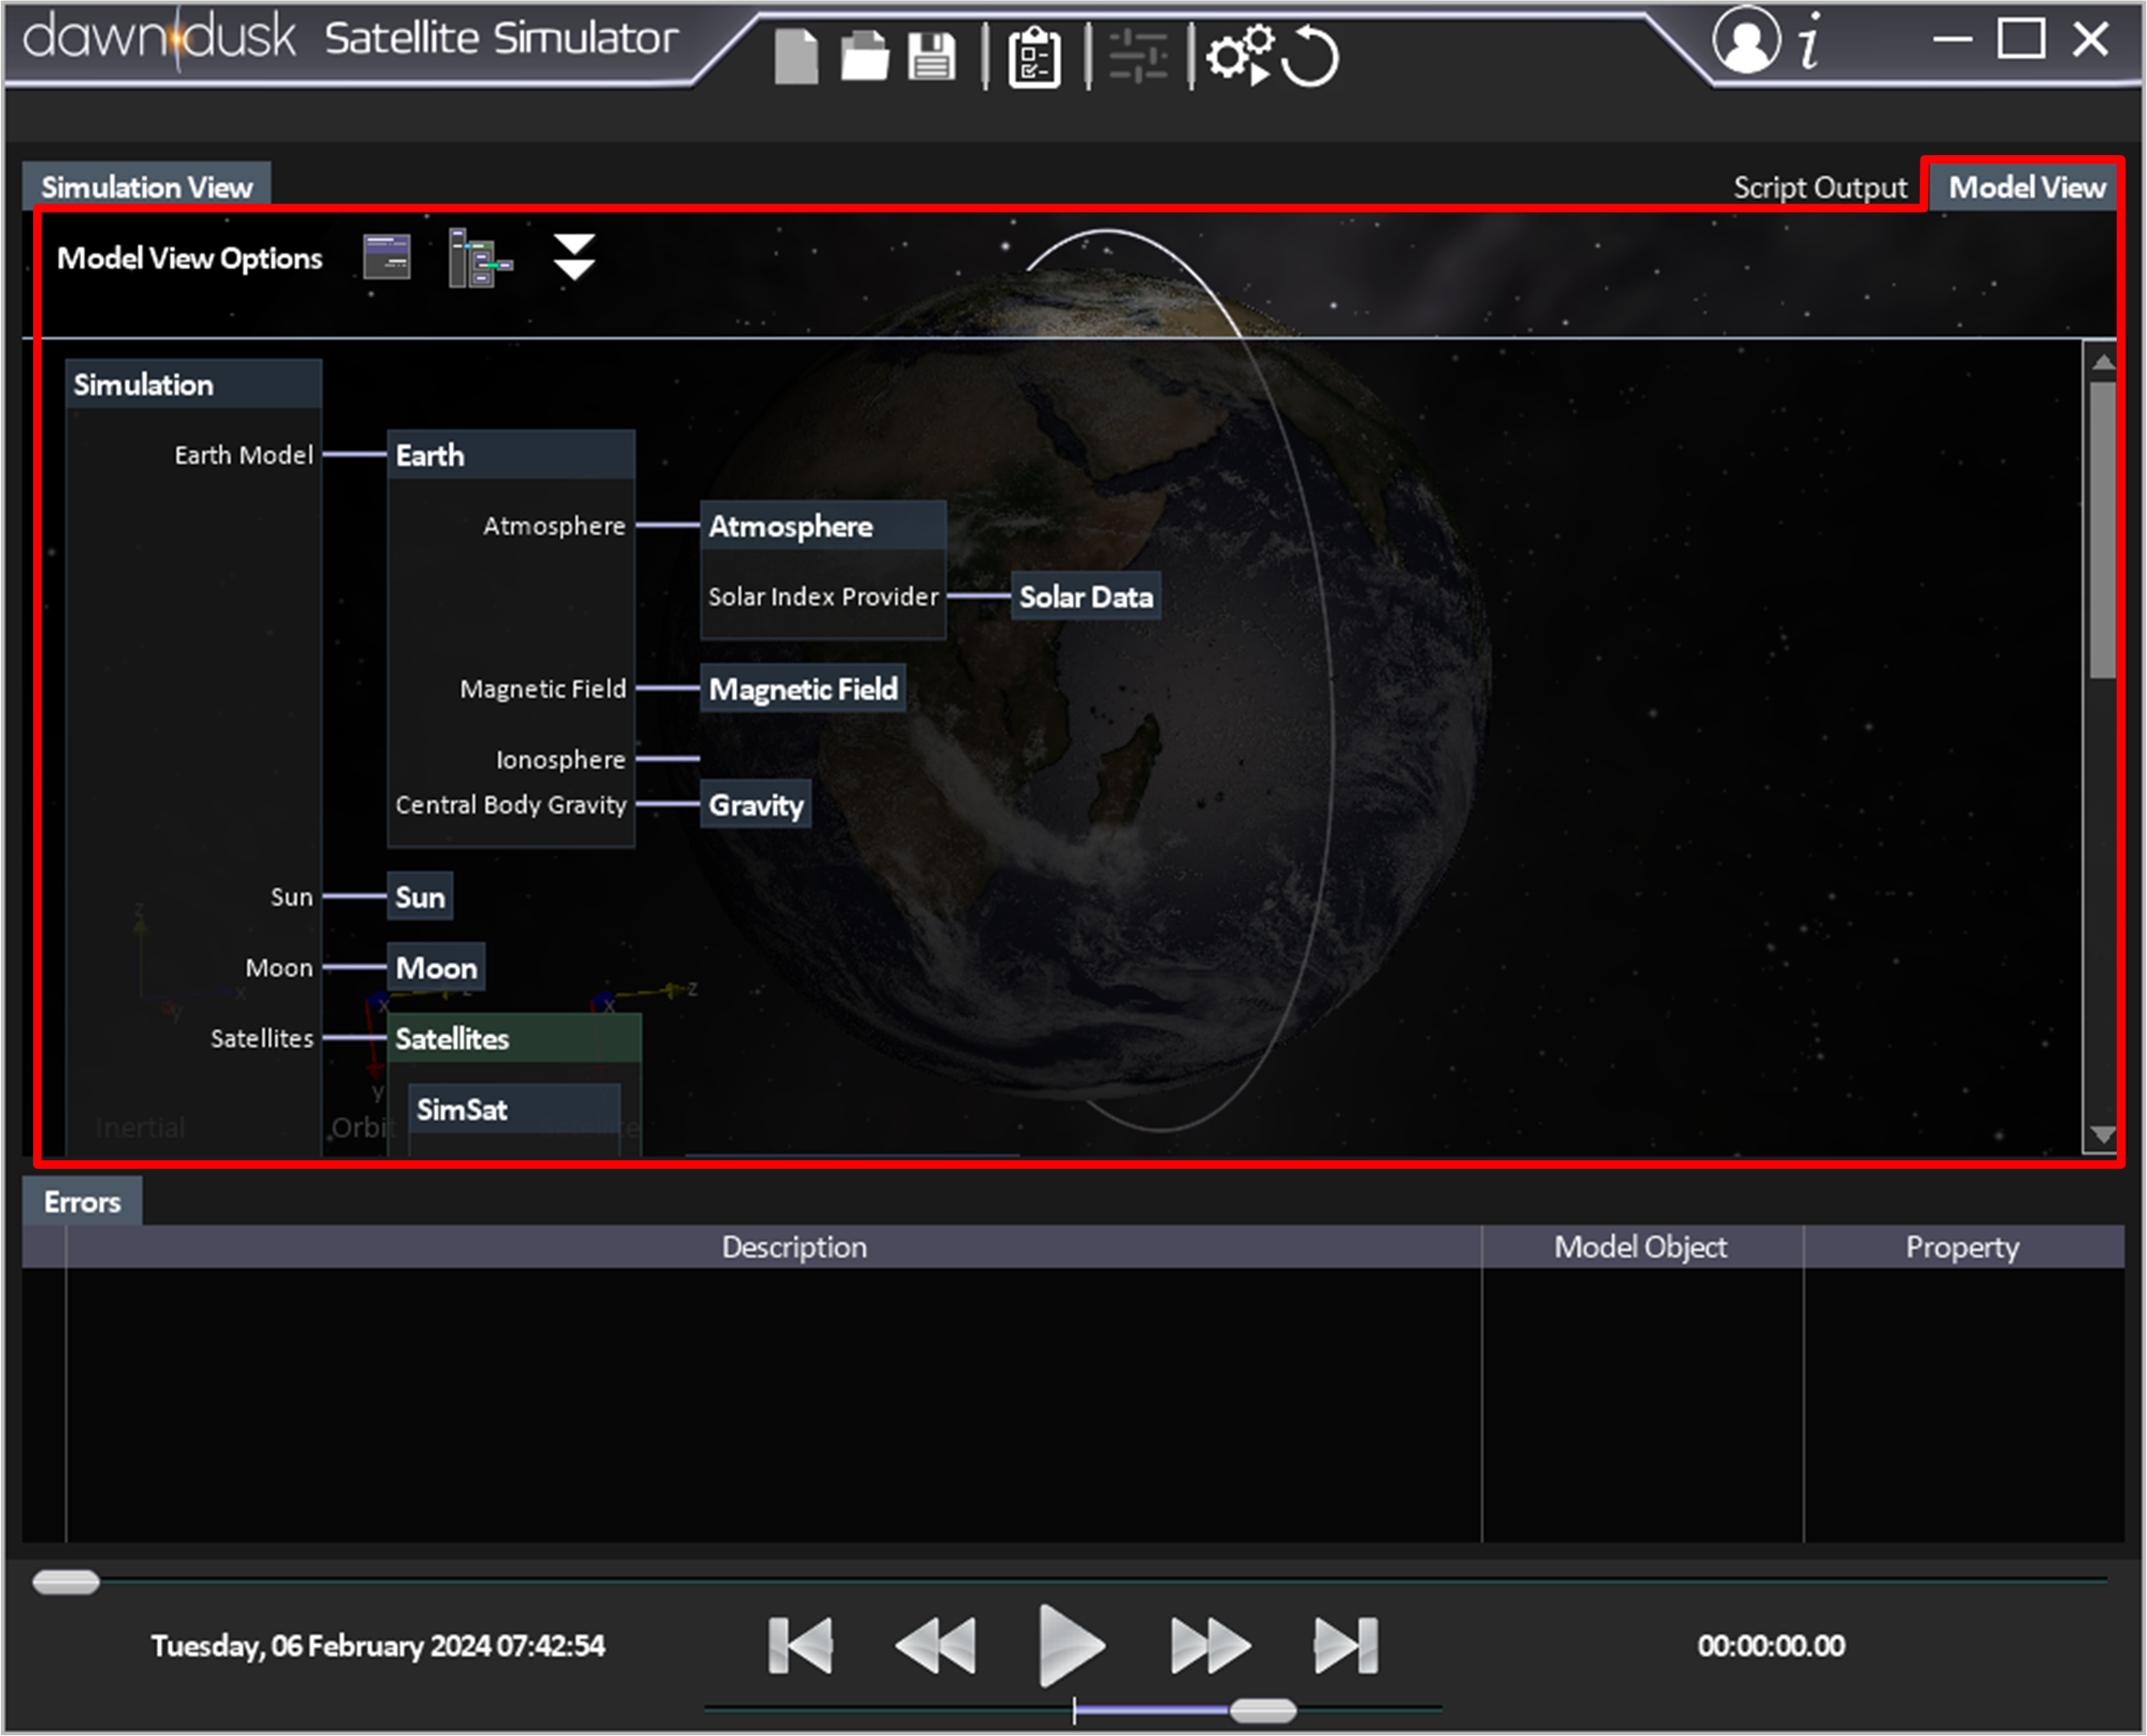Click the Earth Model property label
The height and width of the screenshot is (1736, 2147).
[x=244, y=455]
